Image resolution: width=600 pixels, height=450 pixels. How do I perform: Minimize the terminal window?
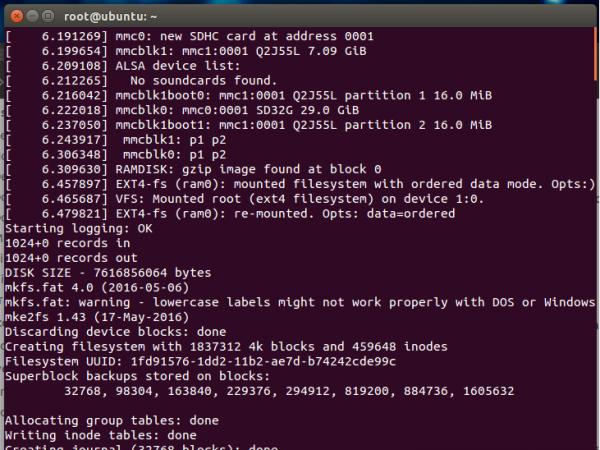(31, 14)
